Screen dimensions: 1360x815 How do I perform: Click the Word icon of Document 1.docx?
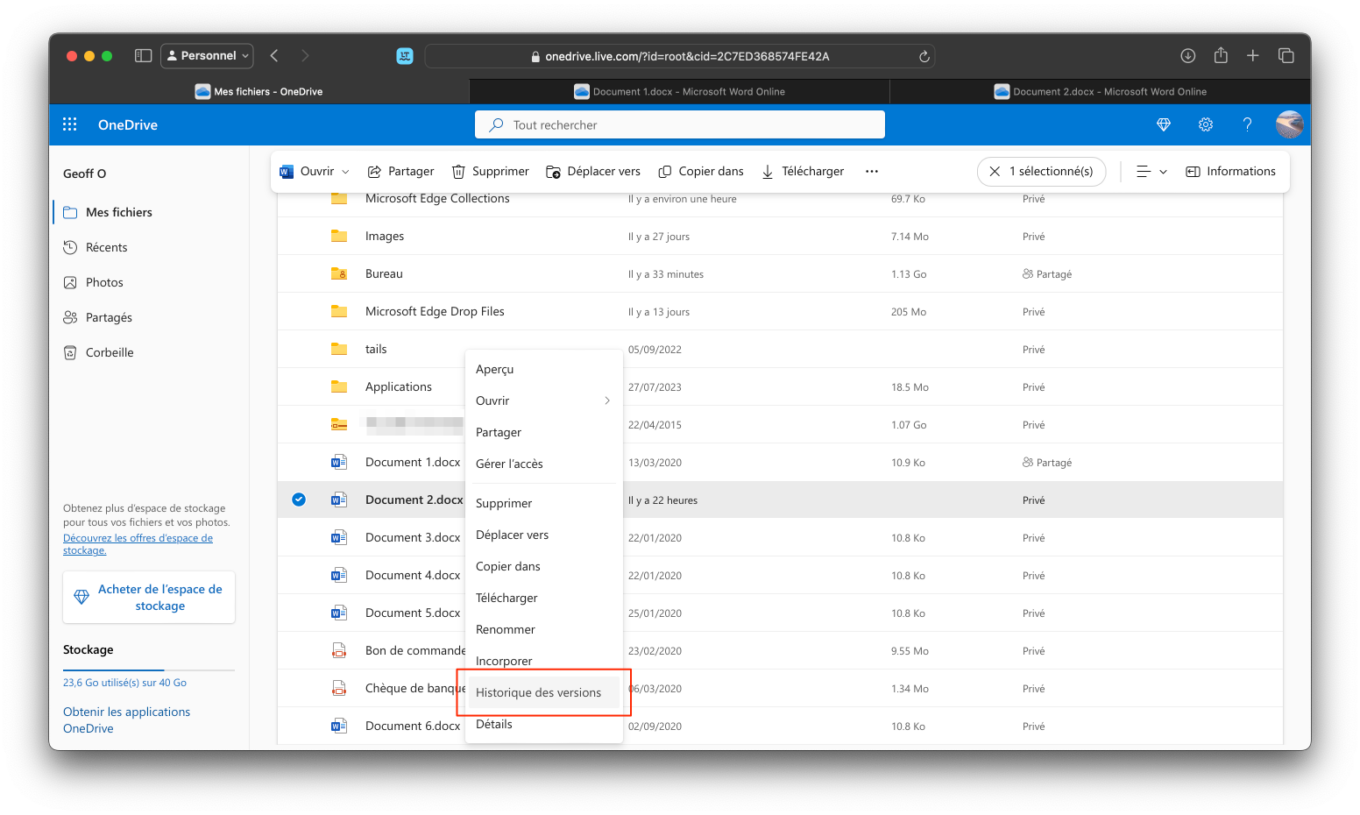(x=339, y=462)
